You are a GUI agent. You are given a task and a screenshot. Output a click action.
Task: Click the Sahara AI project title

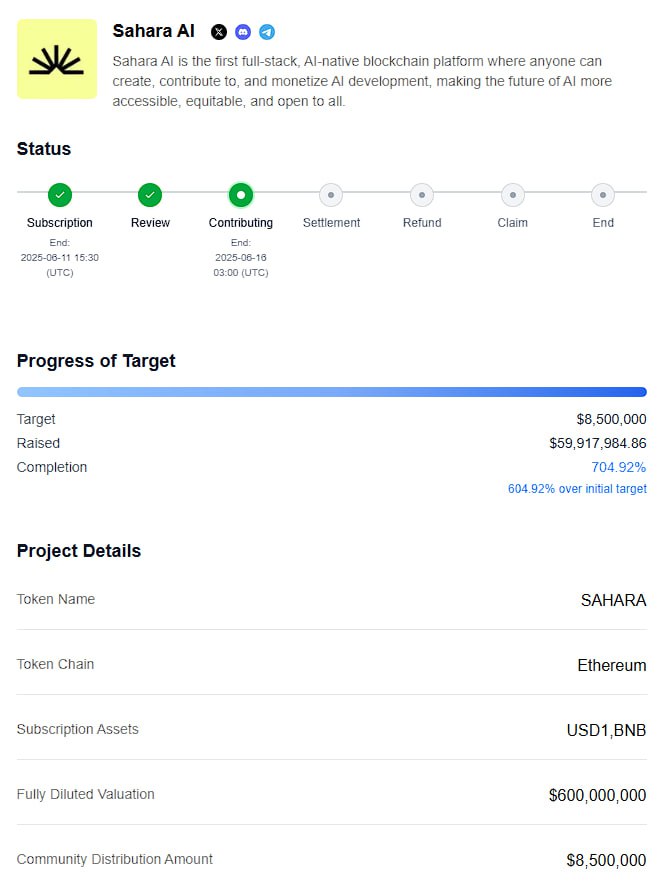(x=153, y=31)
